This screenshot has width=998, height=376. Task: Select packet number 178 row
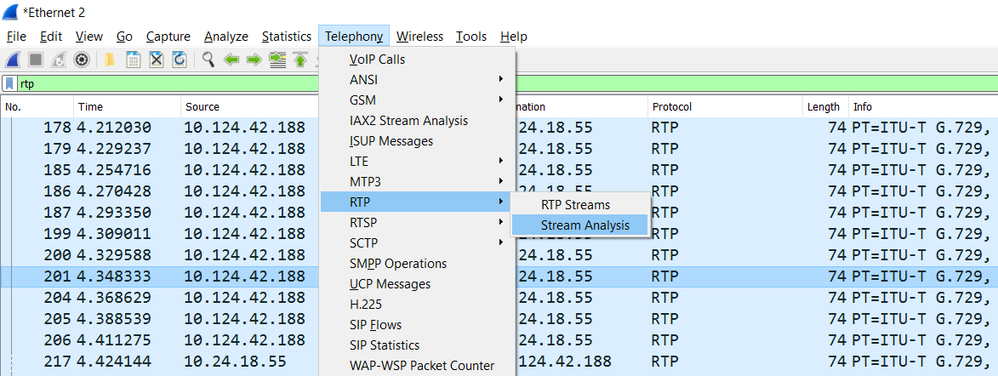coord(499,128)
